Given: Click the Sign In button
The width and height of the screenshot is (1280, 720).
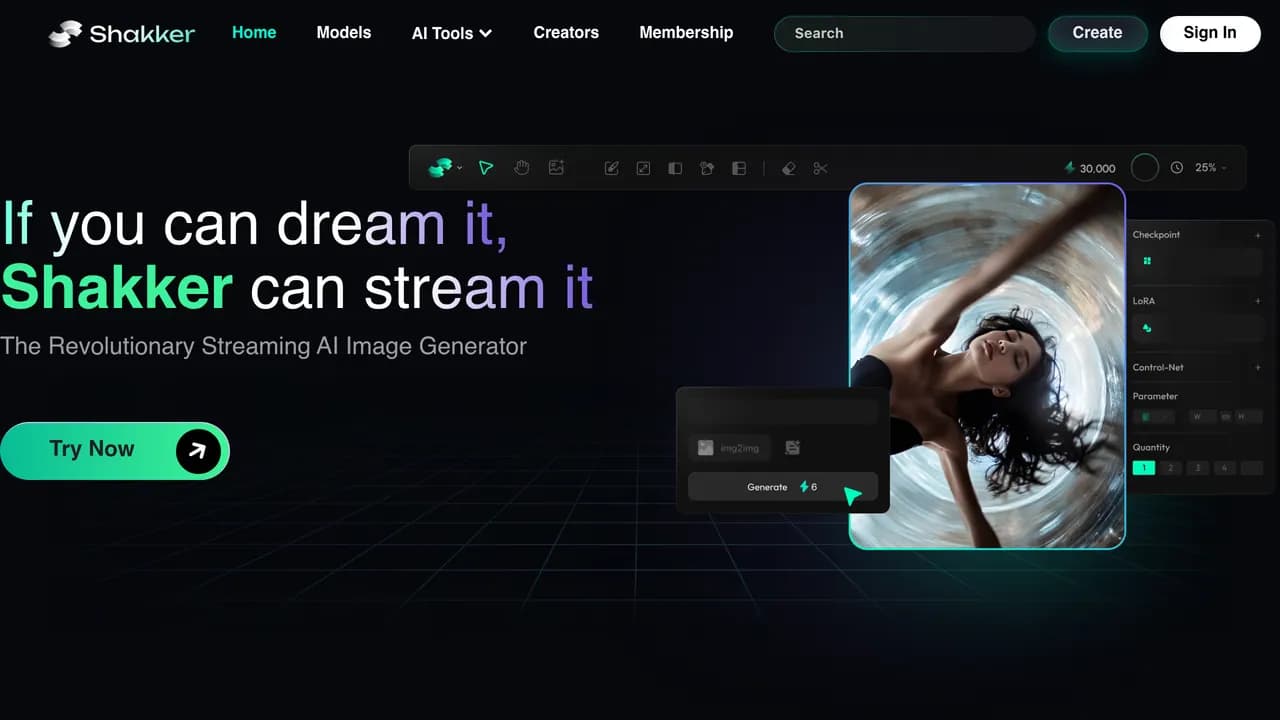Looking at the screenshot, I should tap(1210, 33).
